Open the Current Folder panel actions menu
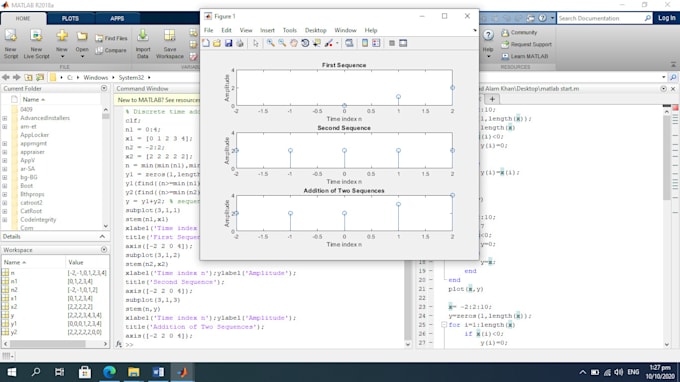The image size is (680, 382). [x=104, y=88]
